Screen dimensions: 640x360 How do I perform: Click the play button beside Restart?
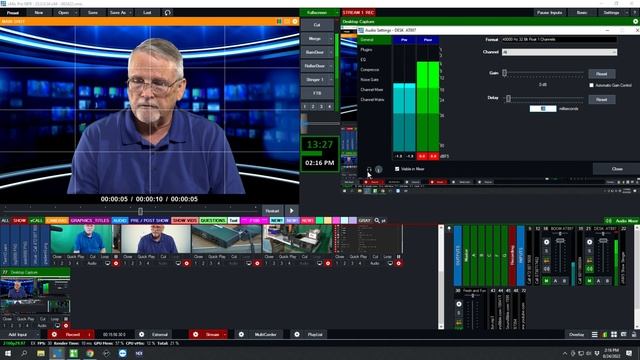pyautogui.click(x=292, y=211)
